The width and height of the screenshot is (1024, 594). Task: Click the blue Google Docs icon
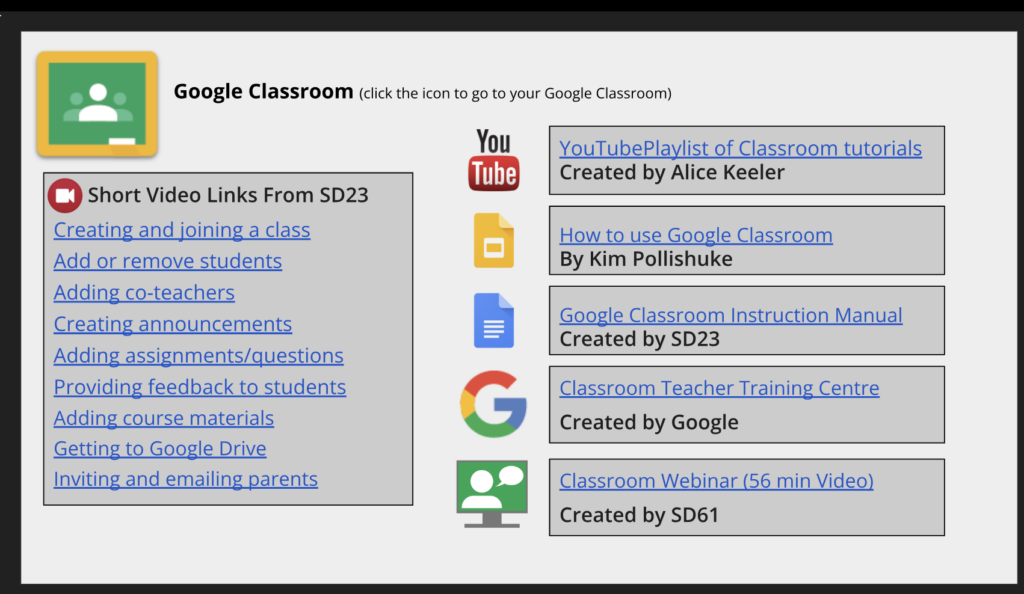(493, 320)
